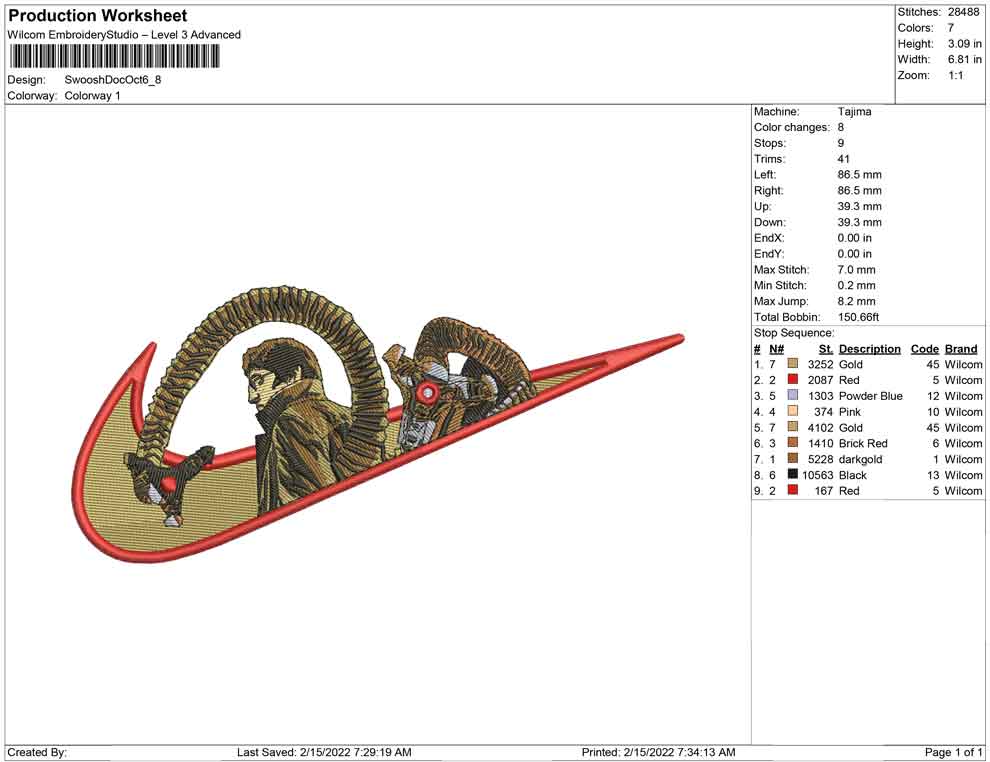Click the 'Description' column header
The image size is (990, 762).
pos(869,349)
